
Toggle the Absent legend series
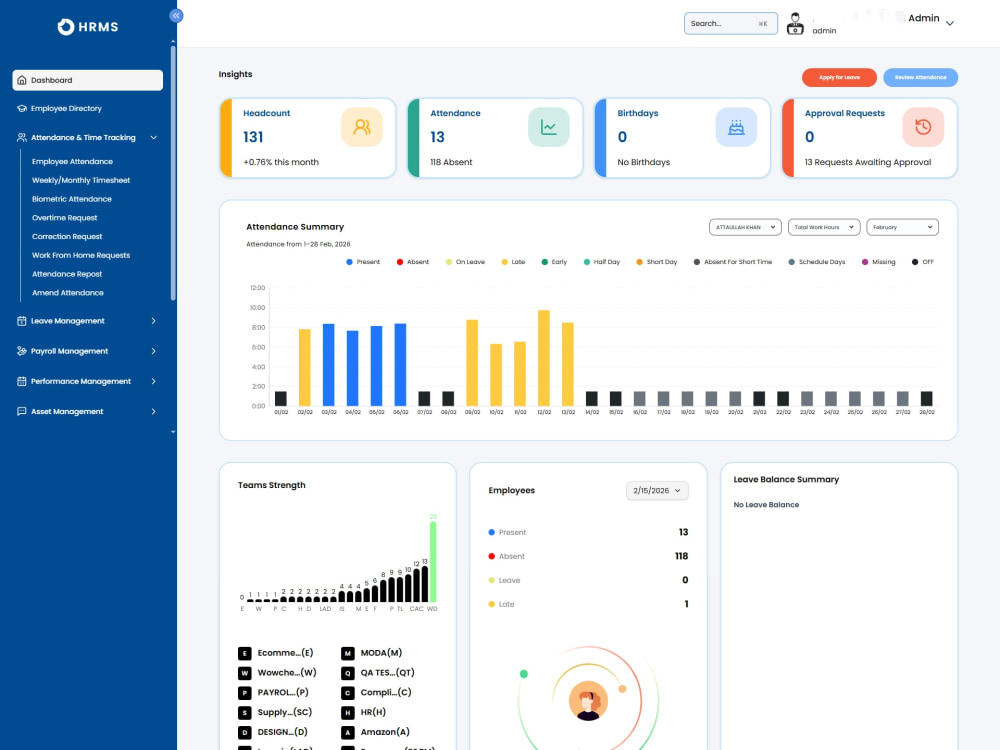[413, 262]
